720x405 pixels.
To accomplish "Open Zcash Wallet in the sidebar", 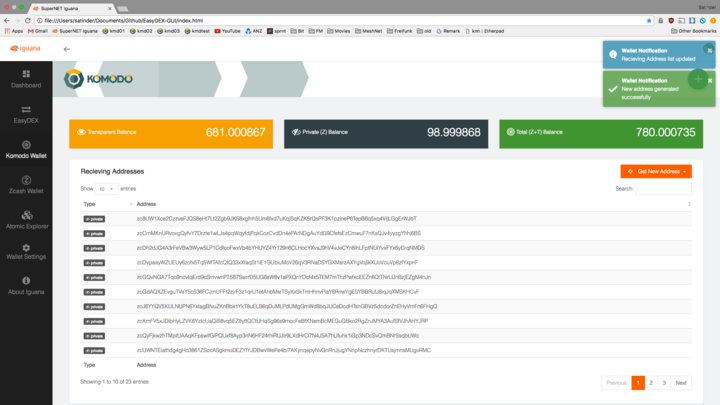I will click(26, 185).
